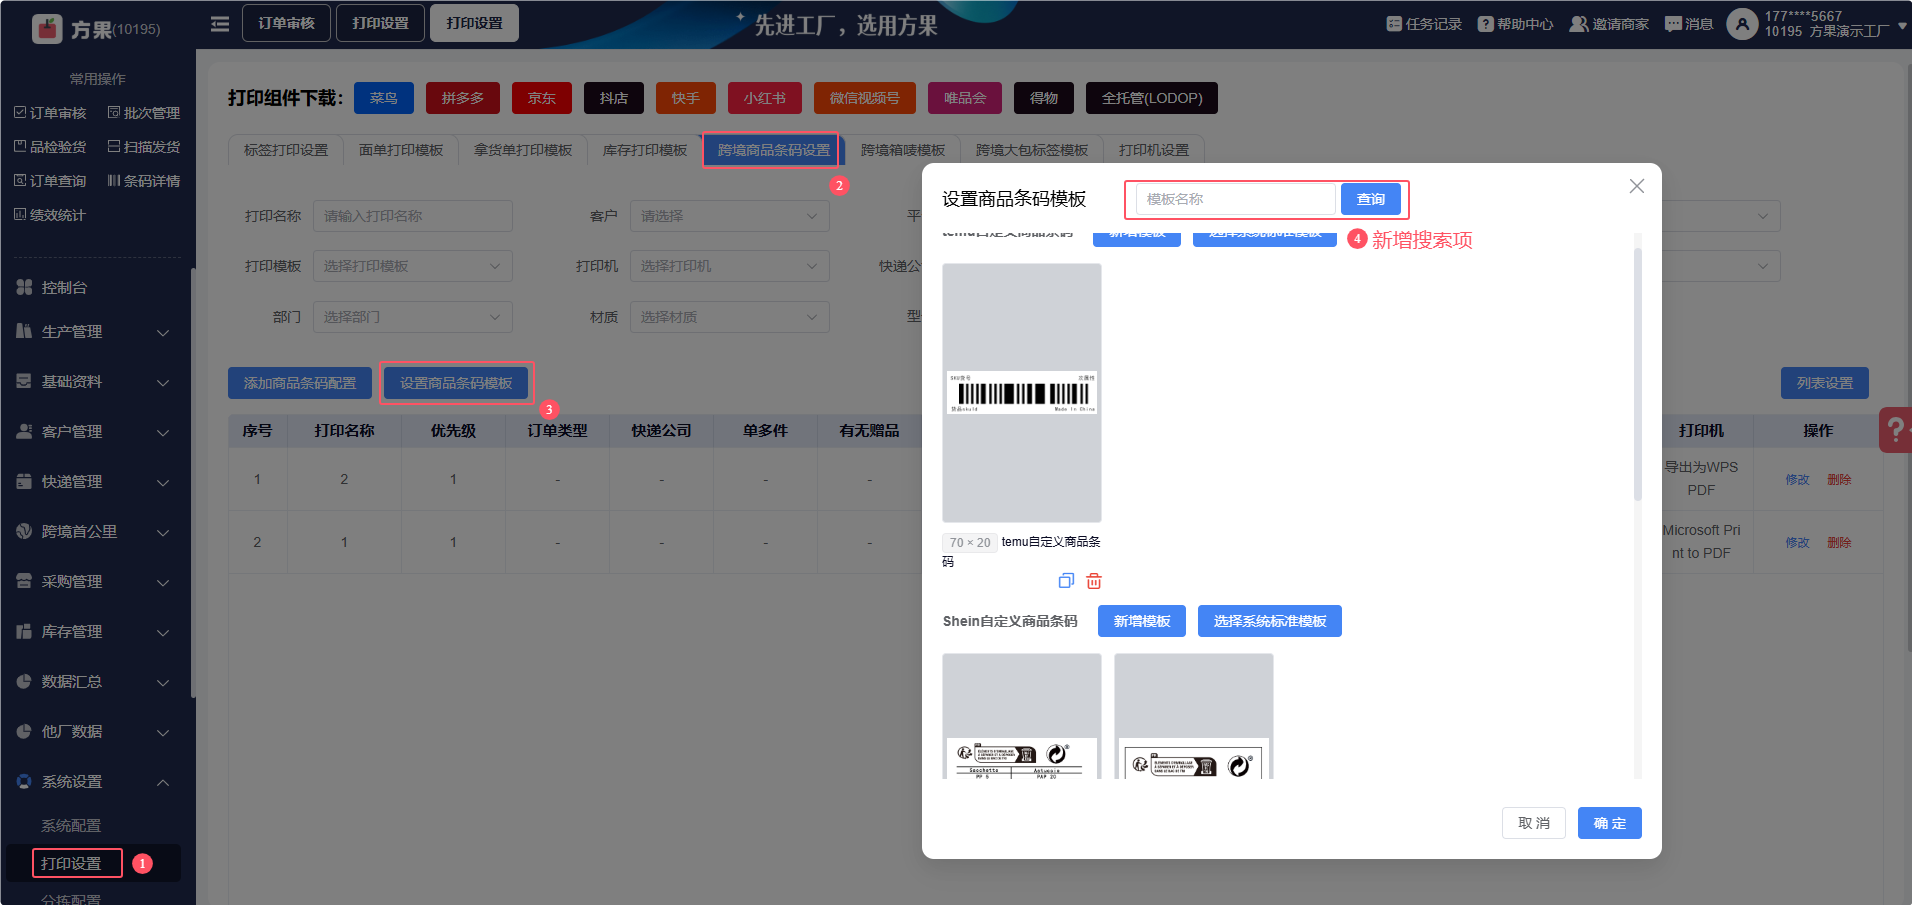Open 订单查询 shortcut

[x=50, y=181]
